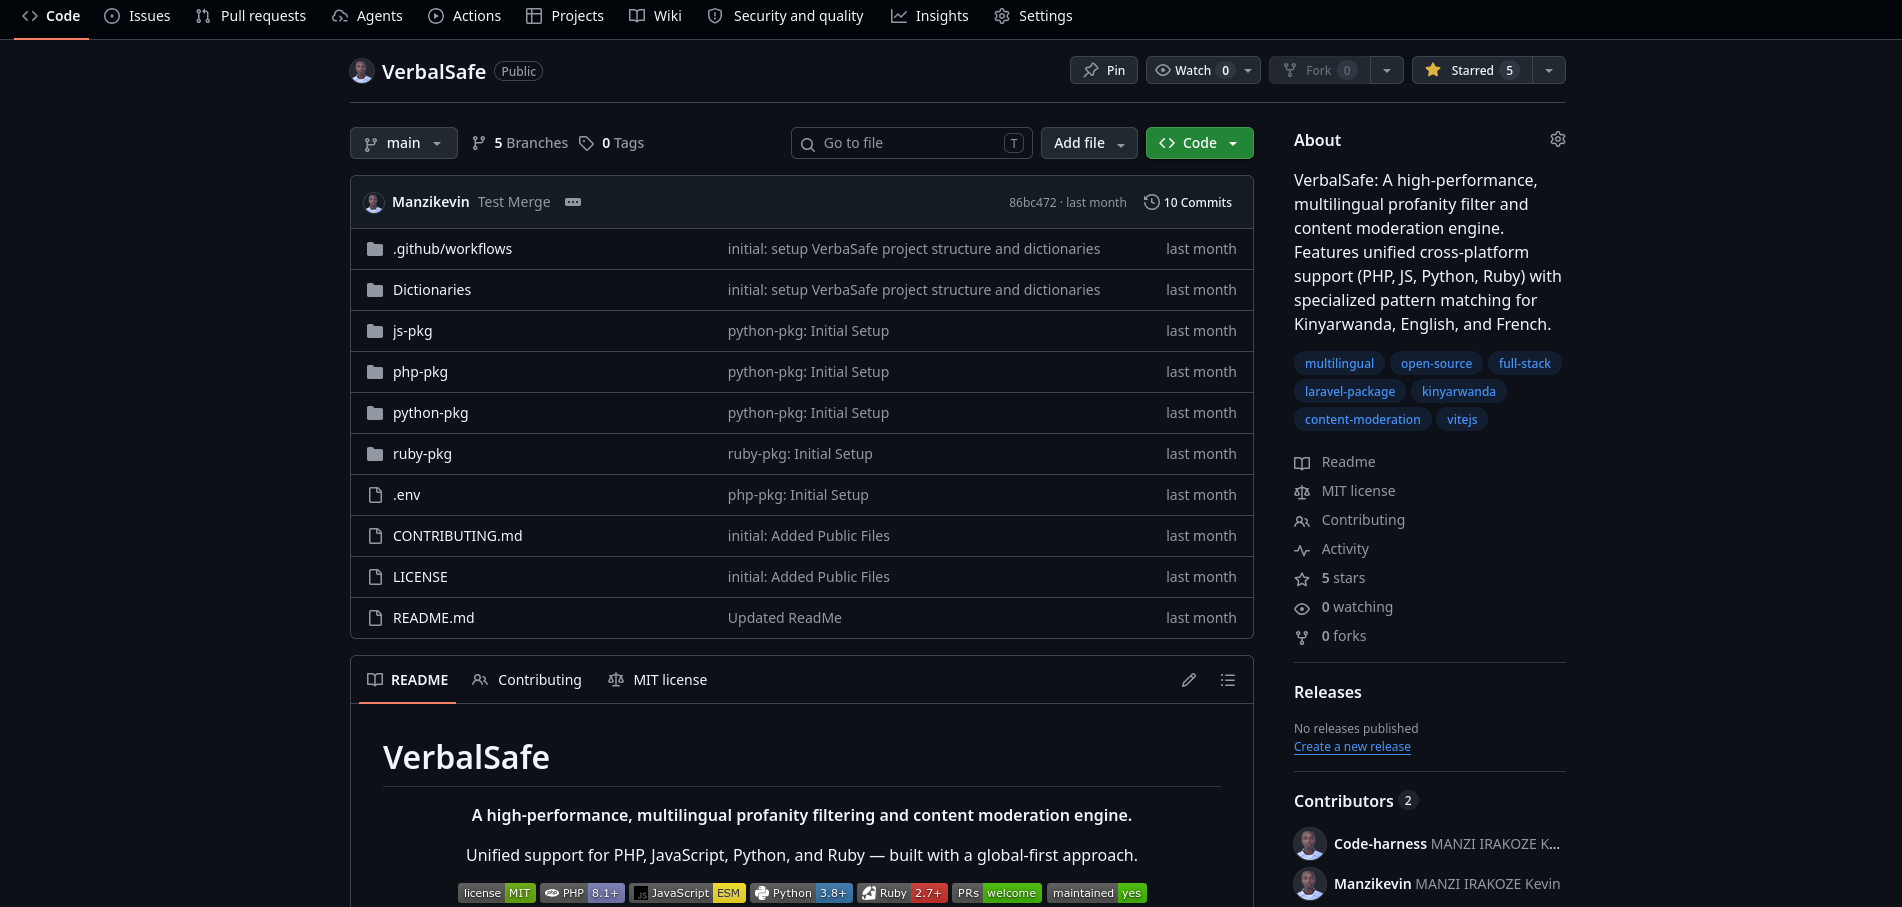Open the Add file dropdown
The image size is (1902, 907).
(x=1089, y=143)
